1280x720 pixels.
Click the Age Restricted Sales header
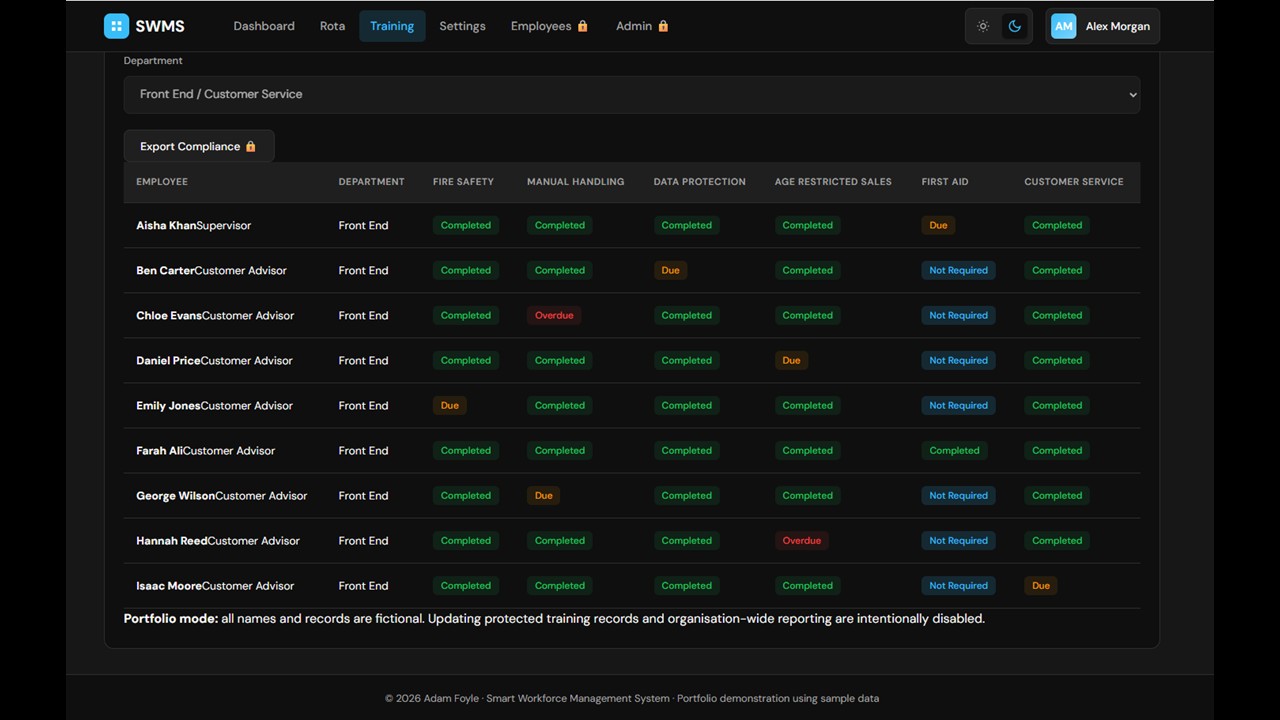tap(833, 182)
